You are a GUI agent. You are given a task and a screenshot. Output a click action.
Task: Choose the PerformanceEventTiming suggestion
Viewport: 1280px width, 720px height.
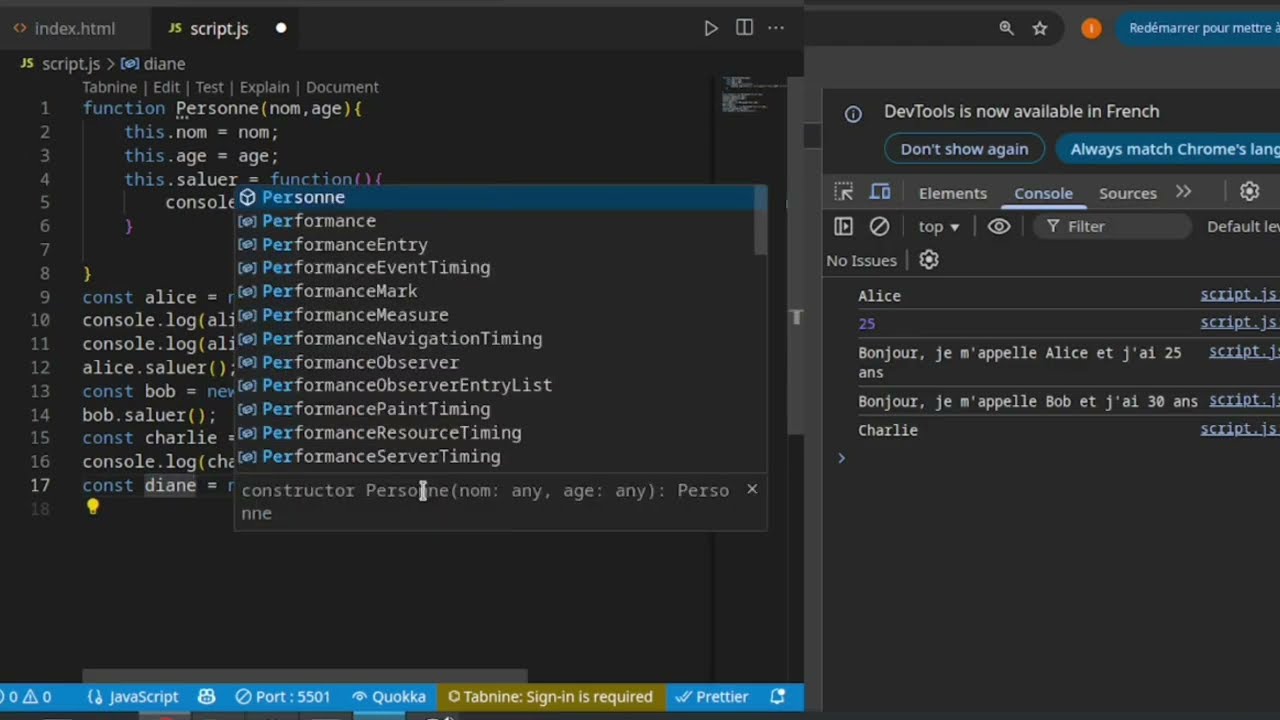pyautogui.click(x=495, y=268)
